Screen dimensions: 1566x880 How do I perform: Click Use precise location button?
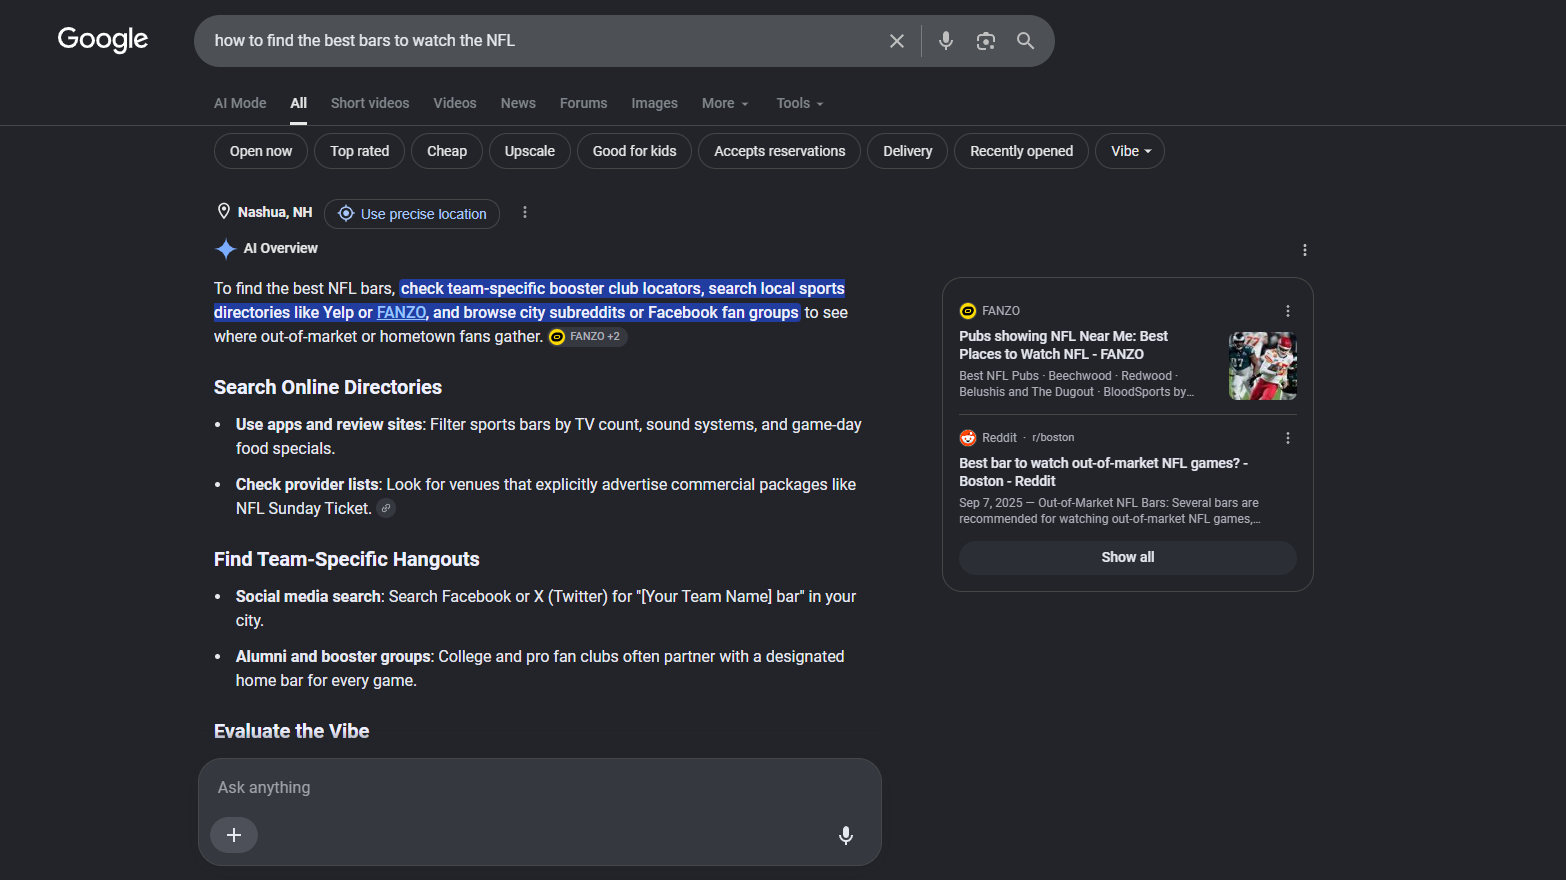coord(412,214)
